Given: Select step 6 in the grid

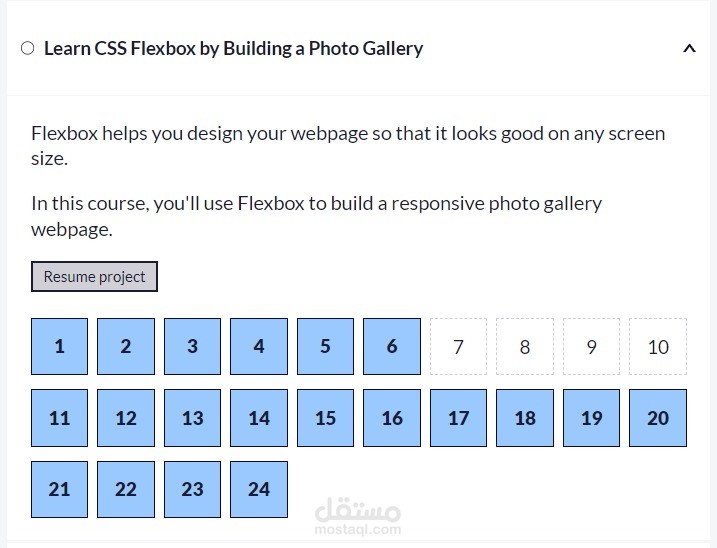Looking at the screenshot, I should point(391,346).
